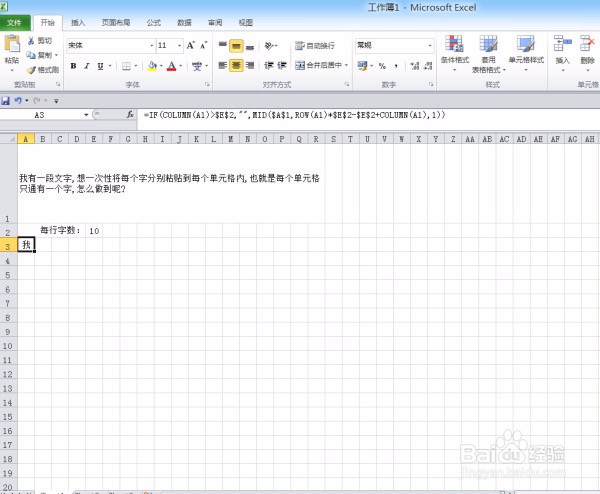
Task: Decrease font size with small A
Action: (204, 46)
